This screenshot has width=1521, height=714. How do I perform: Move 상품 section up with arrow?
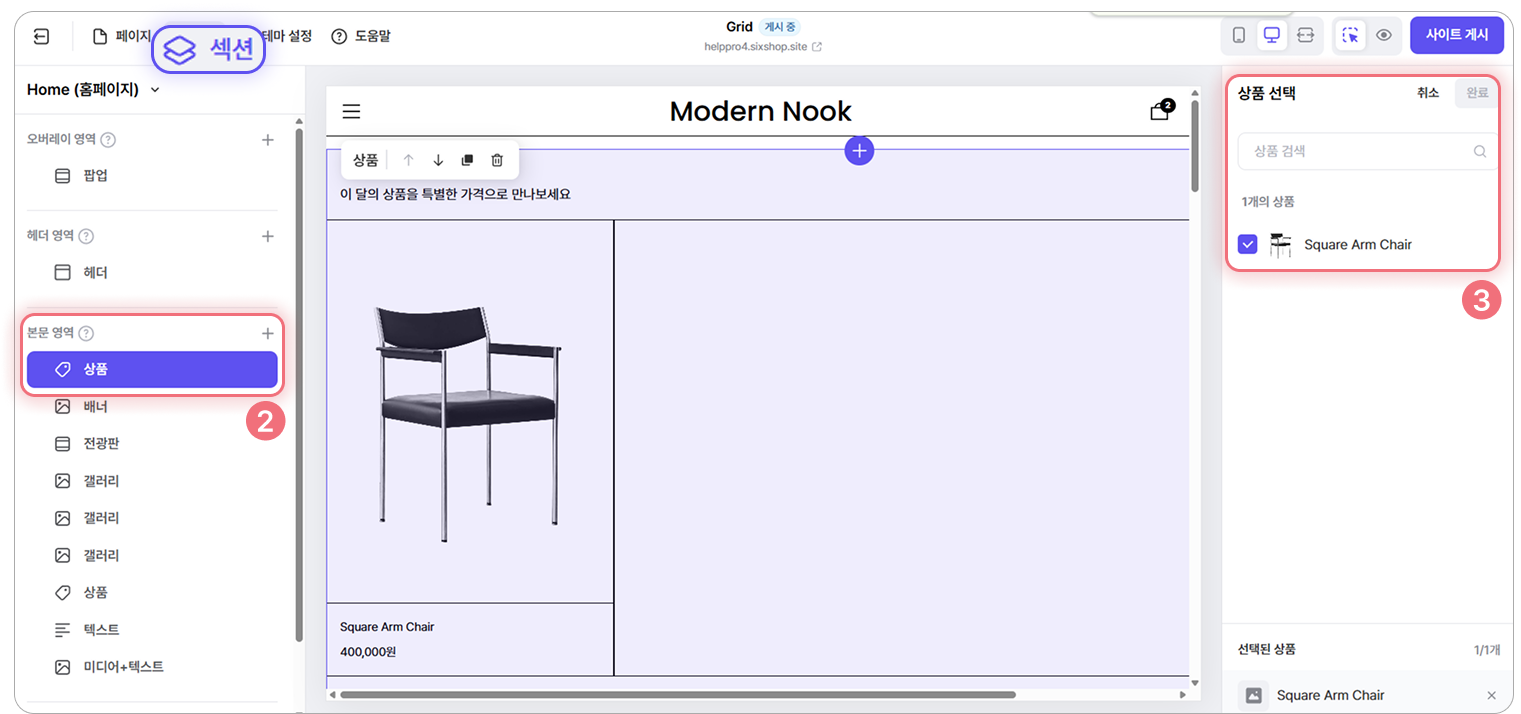408,160
